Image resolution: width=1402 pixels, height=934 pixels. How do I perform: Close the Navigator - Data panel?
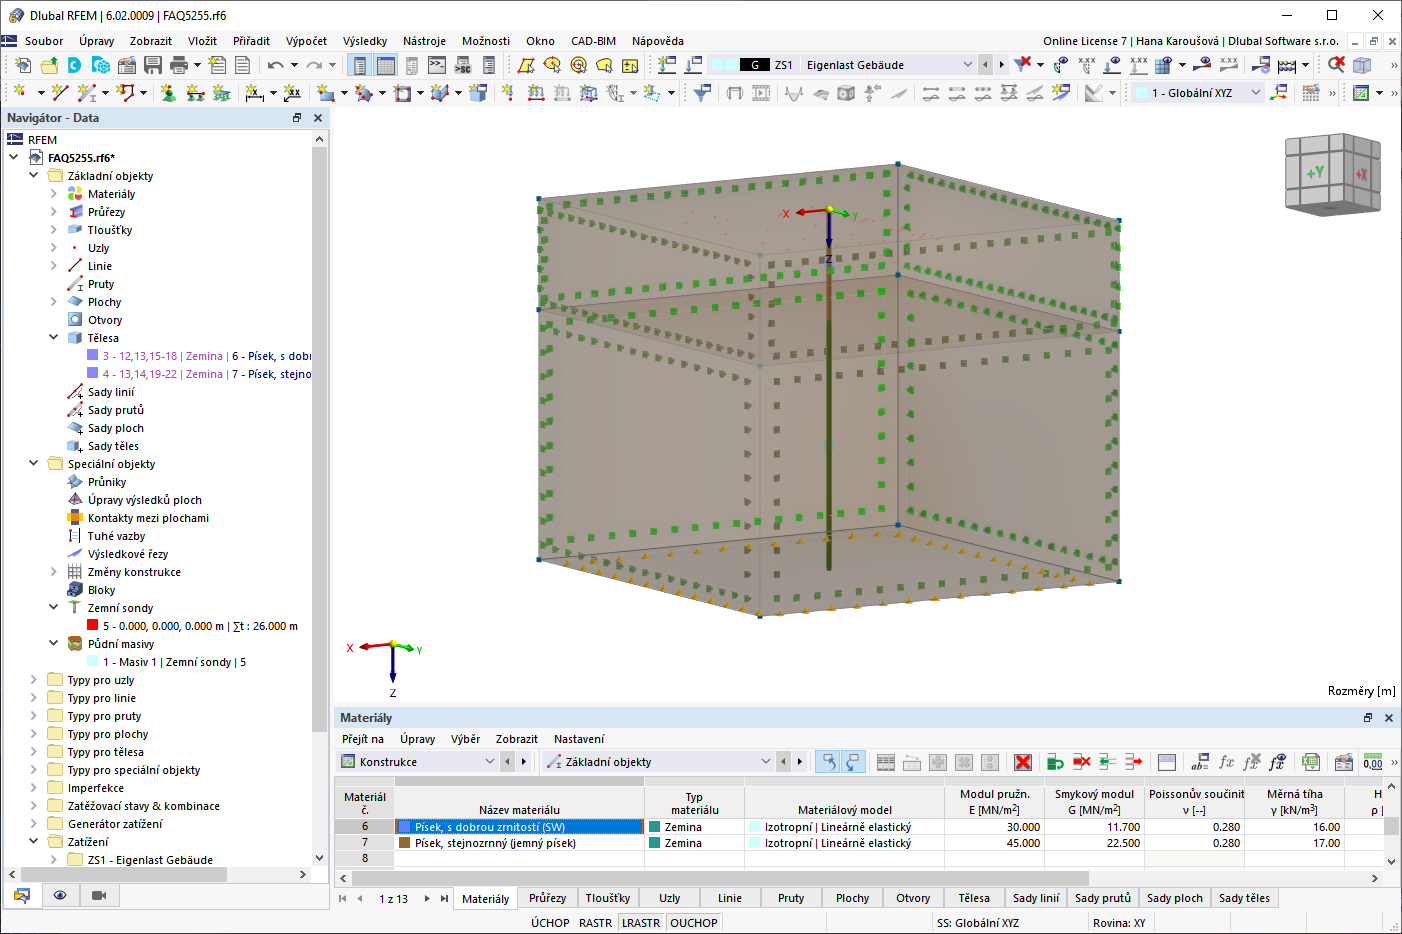pyautogui.click(x=318, y=117)
